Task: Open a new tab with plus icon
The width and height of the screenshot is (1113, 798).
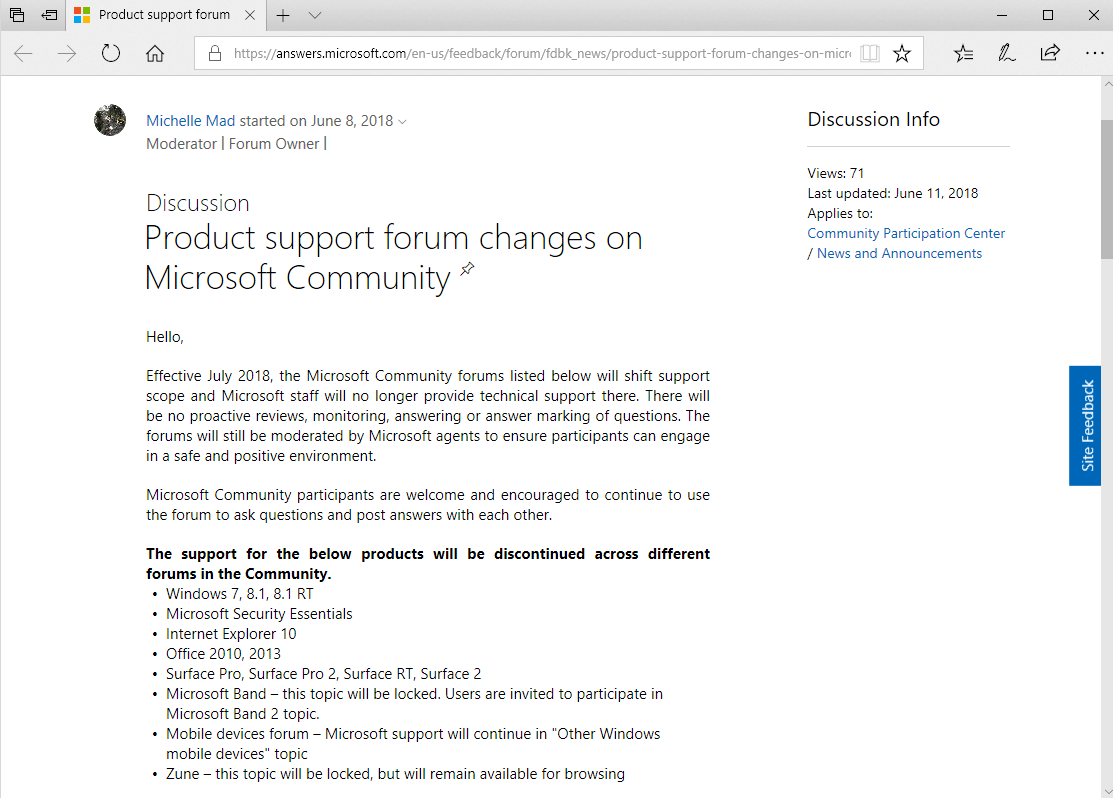Action: 283,15
